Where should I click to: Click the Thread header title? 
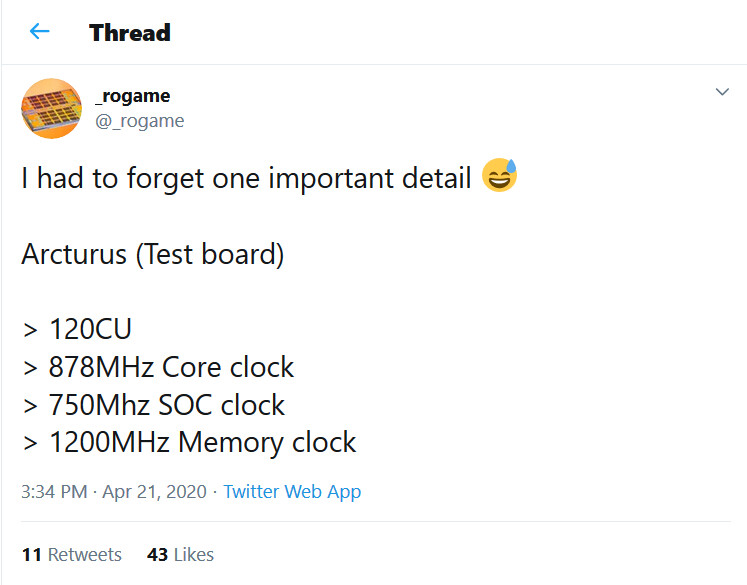coord(130,32)
